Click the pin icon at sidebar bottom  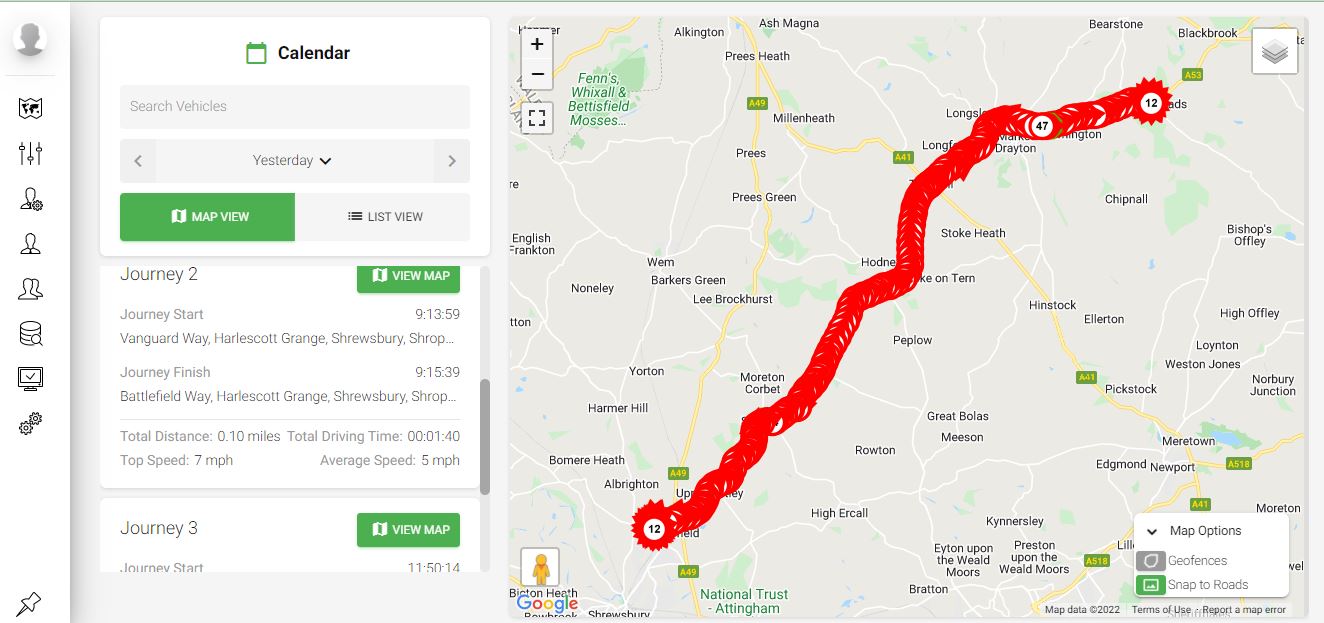pos(30,603)
